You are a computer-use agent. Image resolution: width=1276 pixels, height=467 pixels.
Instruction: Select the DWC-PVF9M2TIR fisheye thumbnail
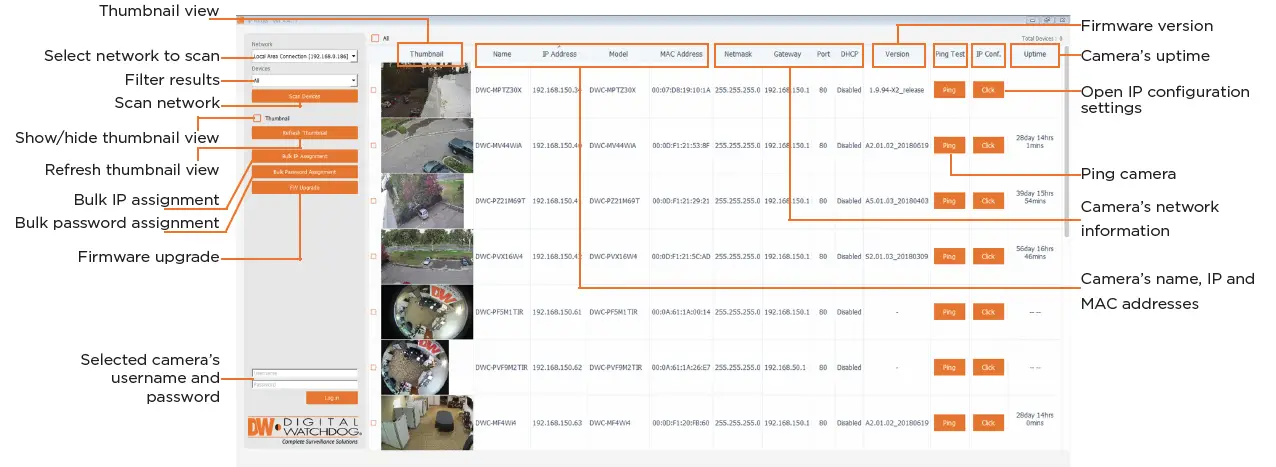click(414, 368)
